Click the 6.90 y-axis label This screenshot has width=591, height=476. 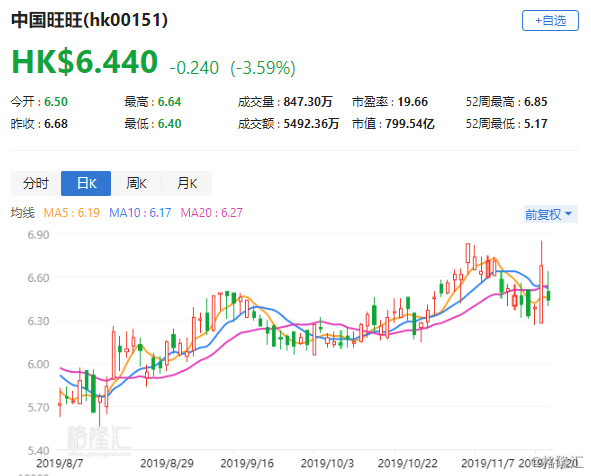tap(38, 235)
